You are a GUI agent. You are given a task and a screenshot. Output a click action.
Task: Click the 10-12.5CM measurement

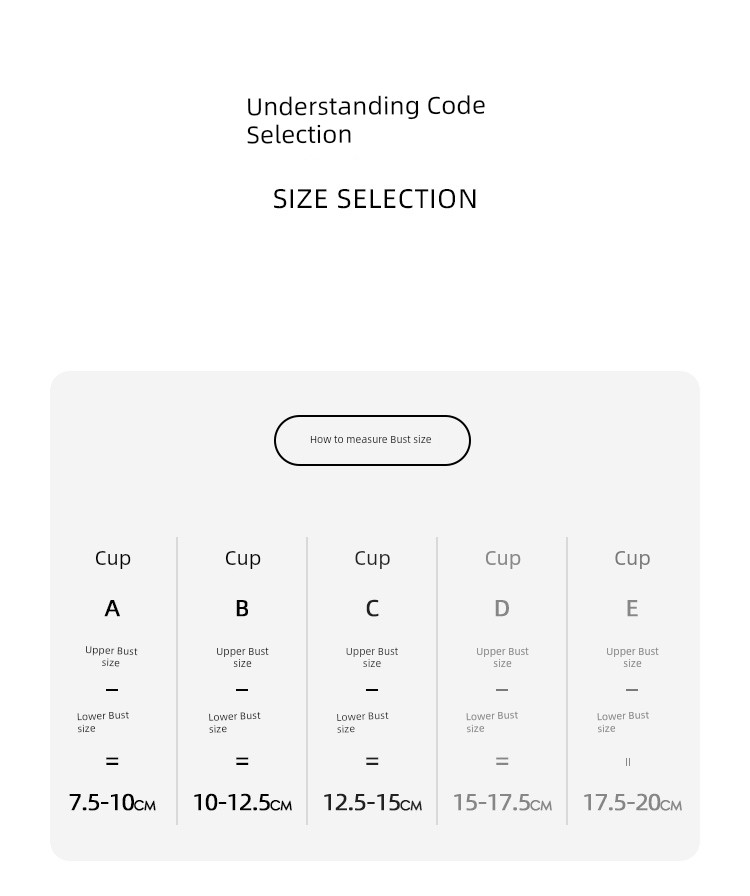(x=242, y=802)
